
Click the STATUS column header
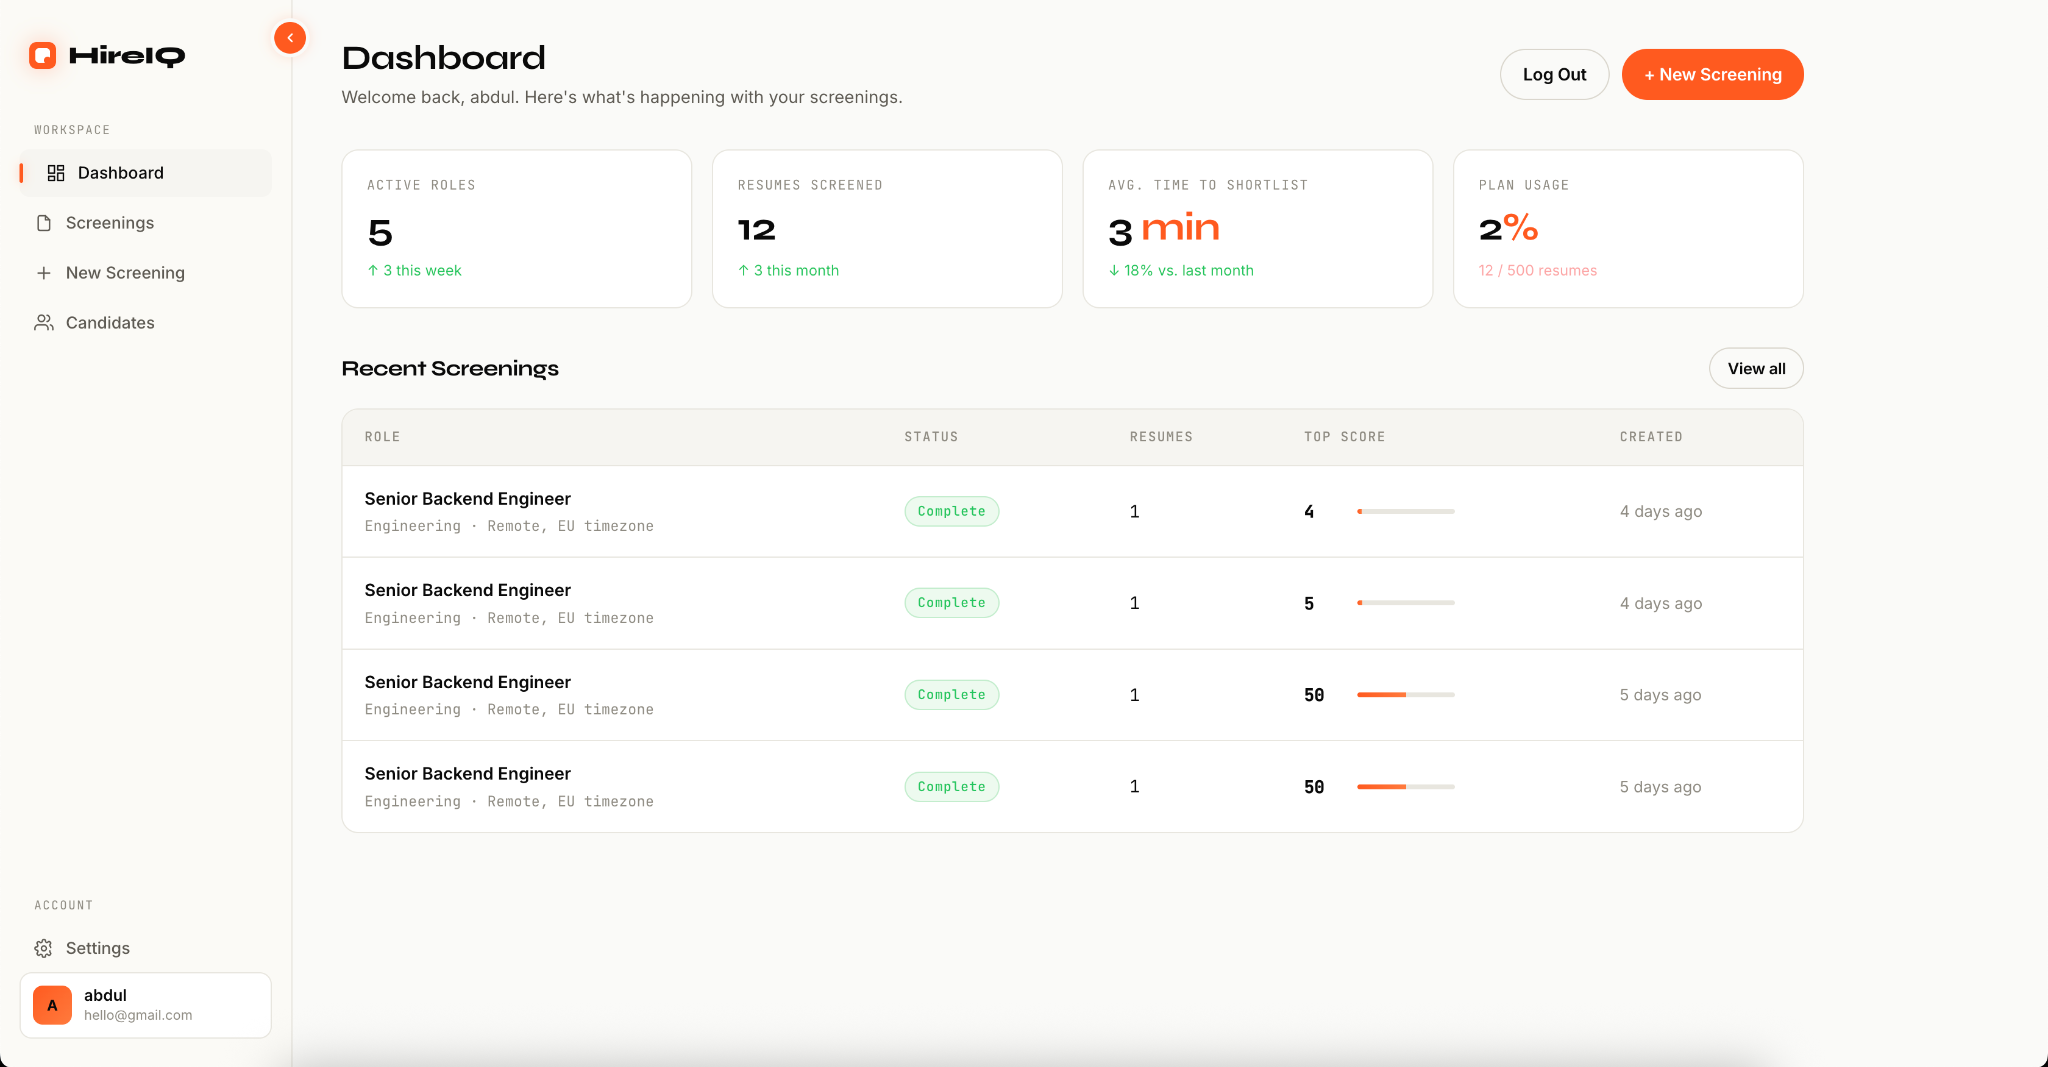(931, 437)
